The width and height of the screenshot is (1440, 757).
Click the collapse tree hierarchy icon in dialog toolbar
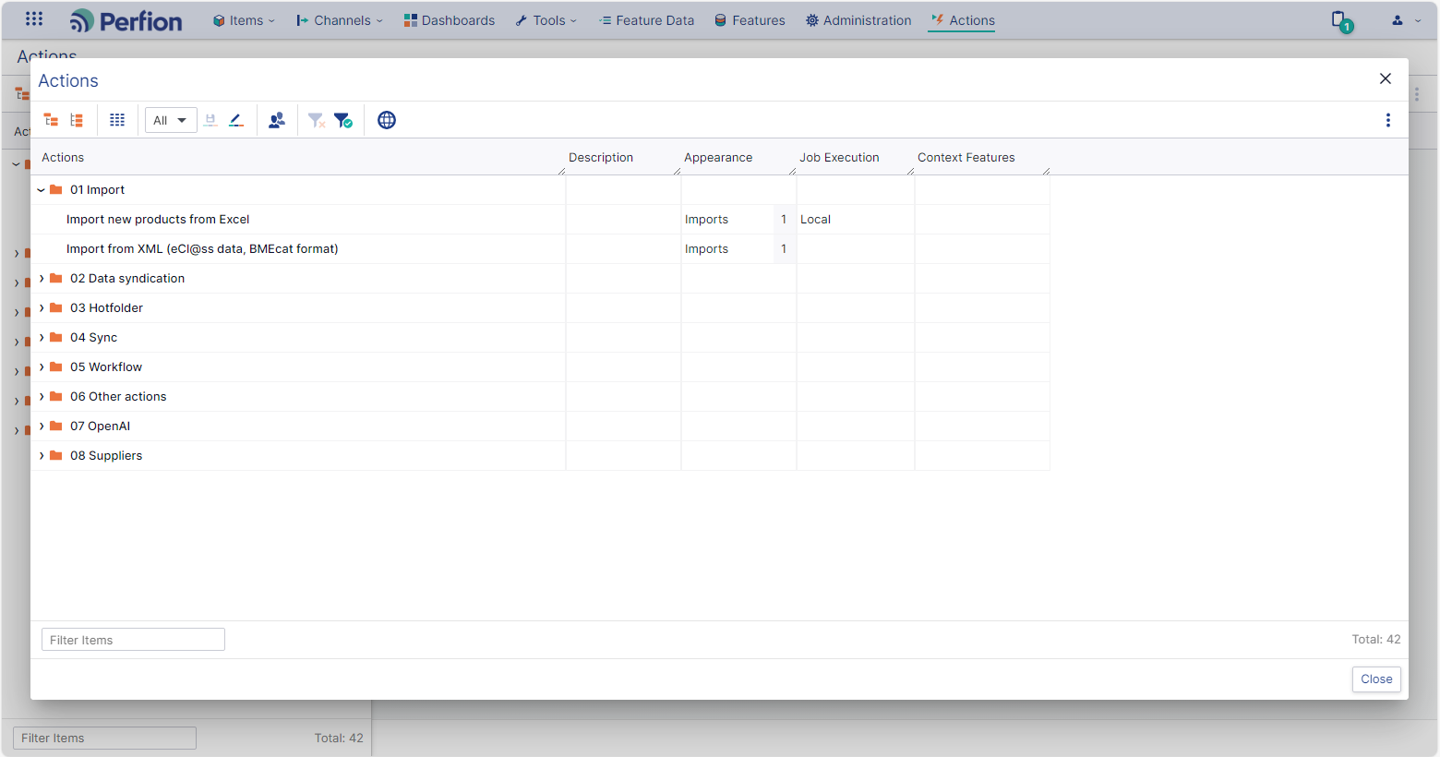point(51,120)
